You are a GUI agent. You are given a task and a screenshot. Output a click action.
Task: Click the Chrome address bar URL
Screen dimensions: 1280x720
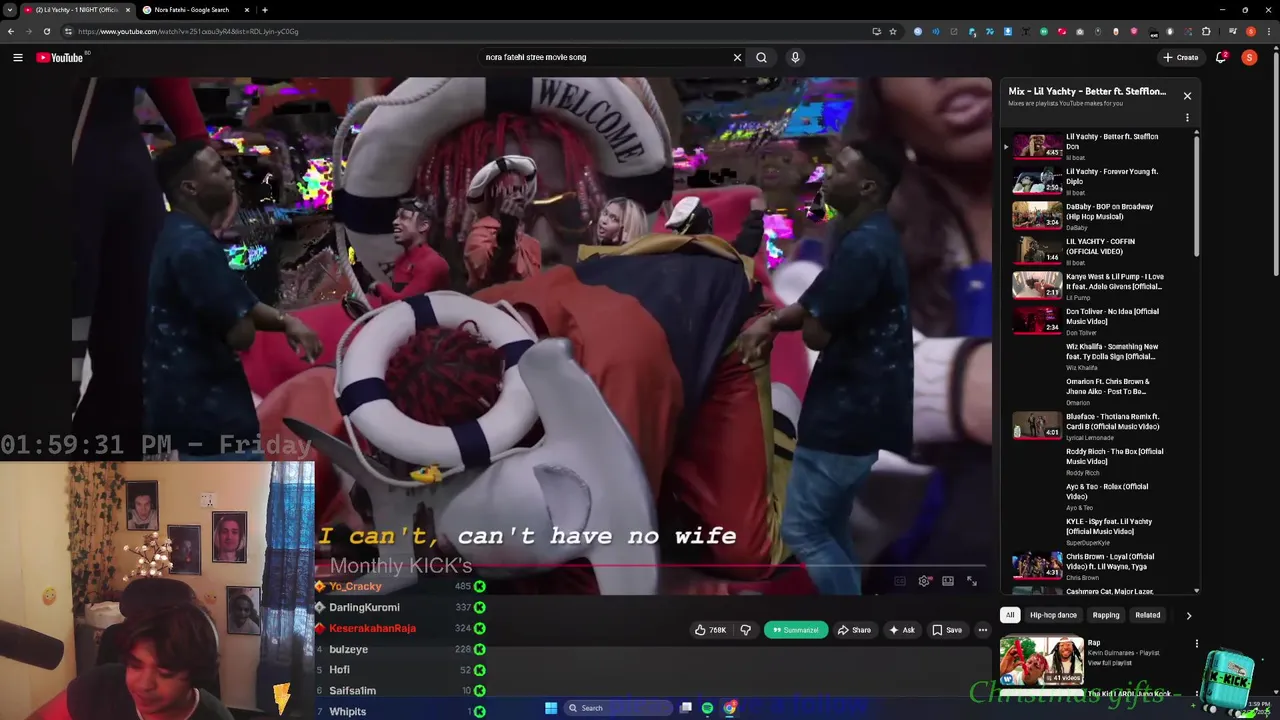188,31
